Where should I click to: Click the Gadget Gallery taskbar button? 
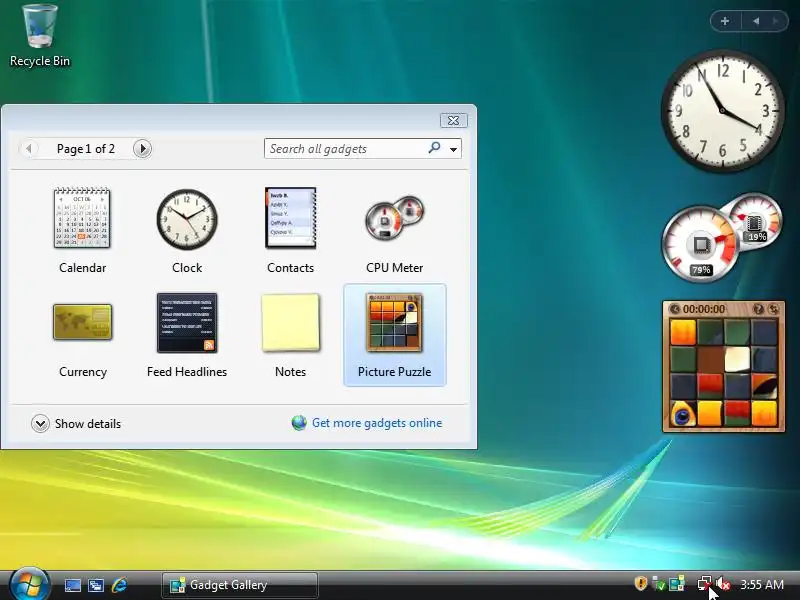click(x=240, y=585)
